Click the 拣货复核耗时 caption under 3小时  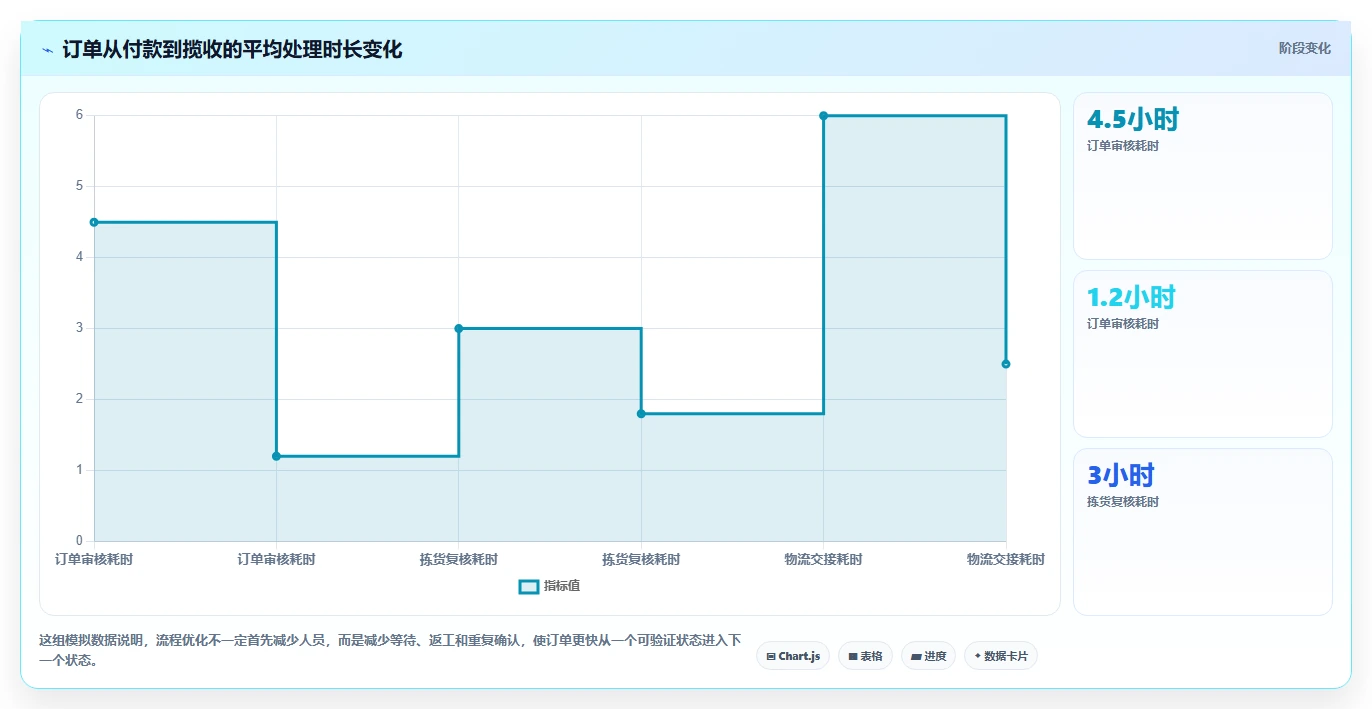(x=1123, y=502)
